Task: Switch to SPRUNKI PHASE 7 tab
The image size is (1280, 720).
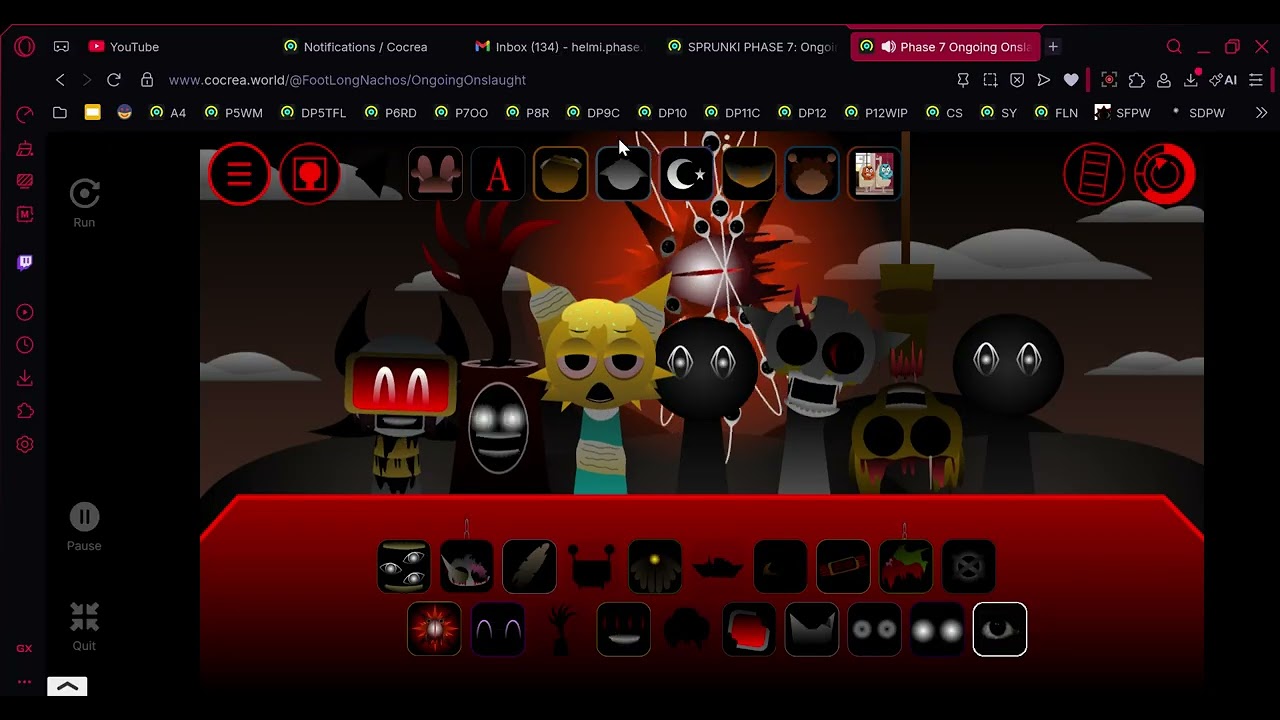Action: click(x=752, y=47)
